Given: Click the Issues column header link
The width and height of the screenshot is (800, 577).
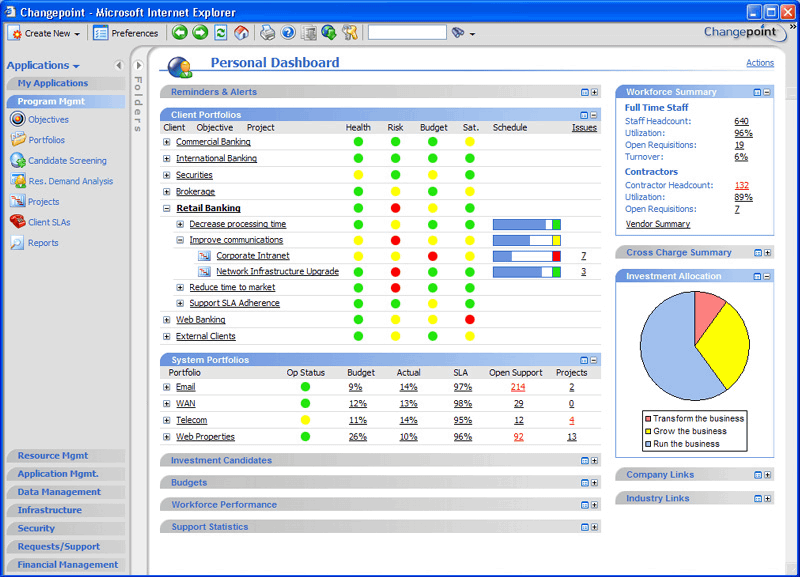Looking at the screenshot, I should pos(584,128).
